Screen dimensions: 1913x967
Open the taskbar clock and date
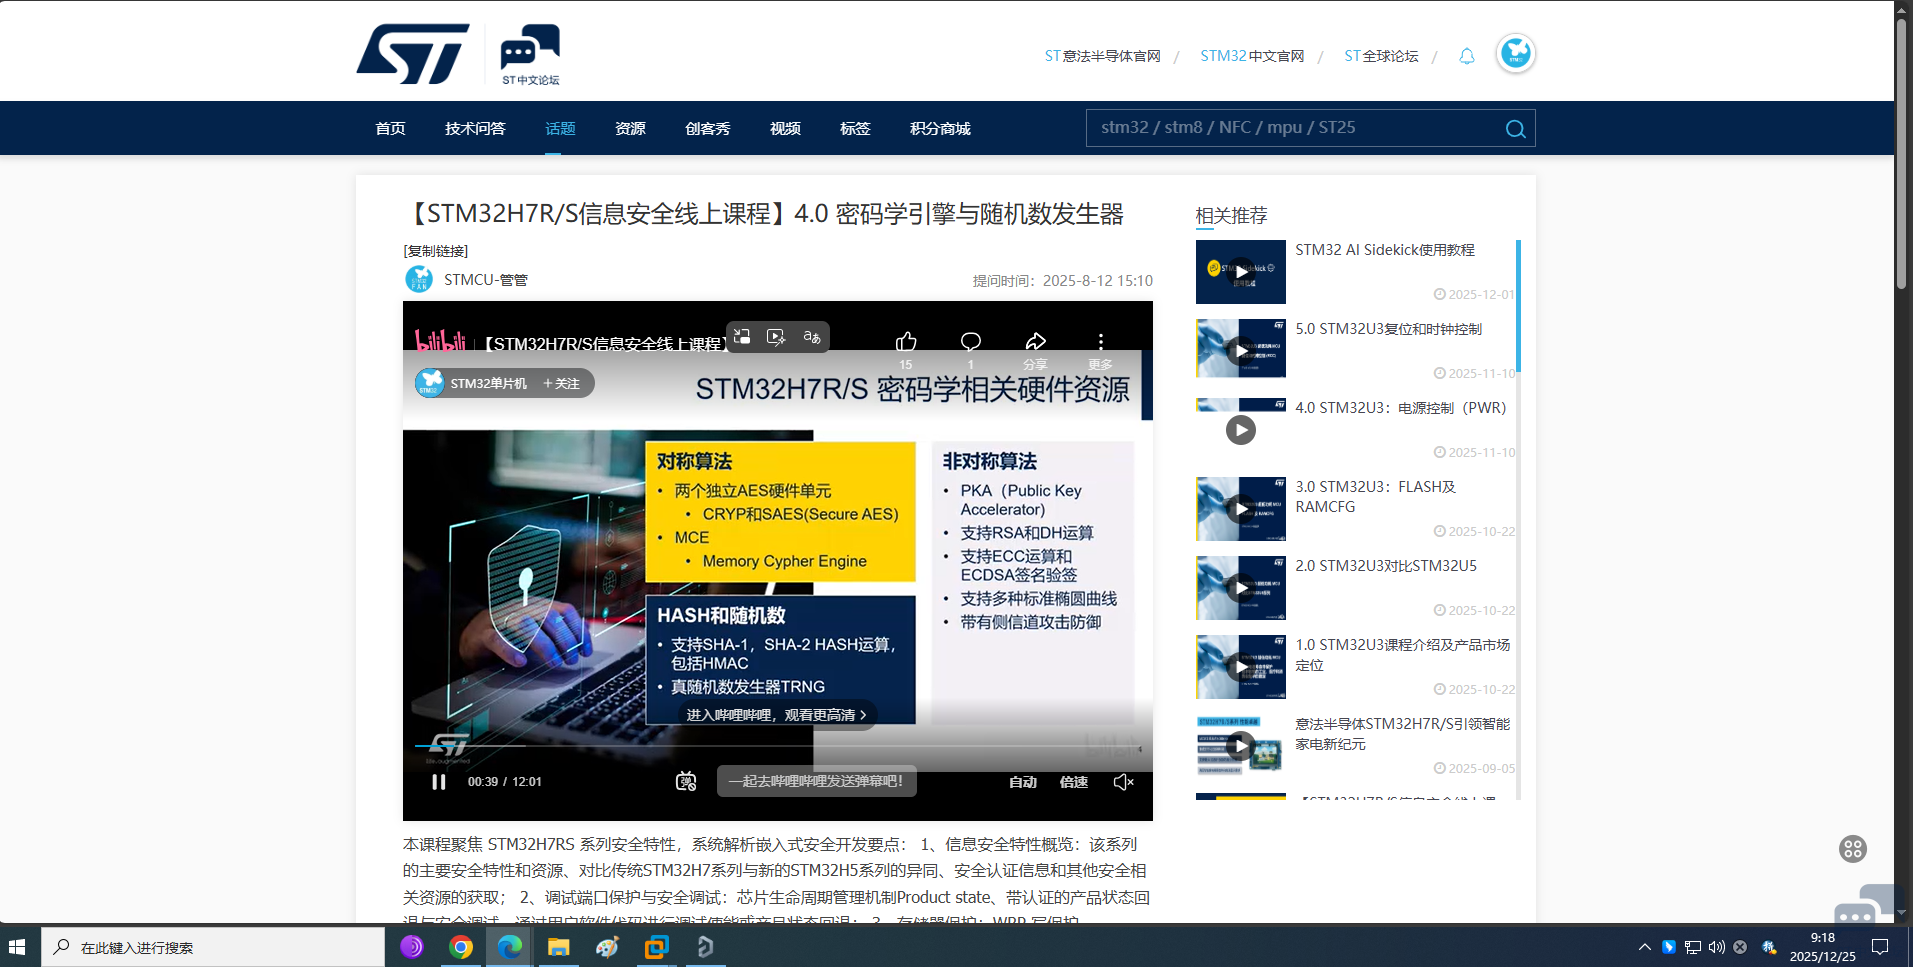coord(1822,947)
